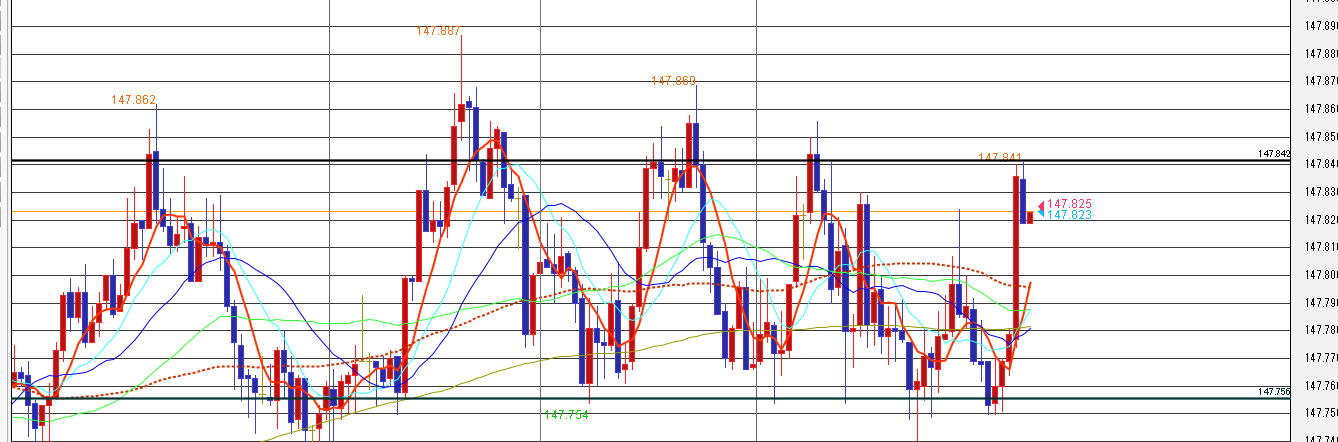The width and height of the screenshot is (1338, 442).
Task: Click the red 147.825 ask price label
Action: tap(1069, 204)
